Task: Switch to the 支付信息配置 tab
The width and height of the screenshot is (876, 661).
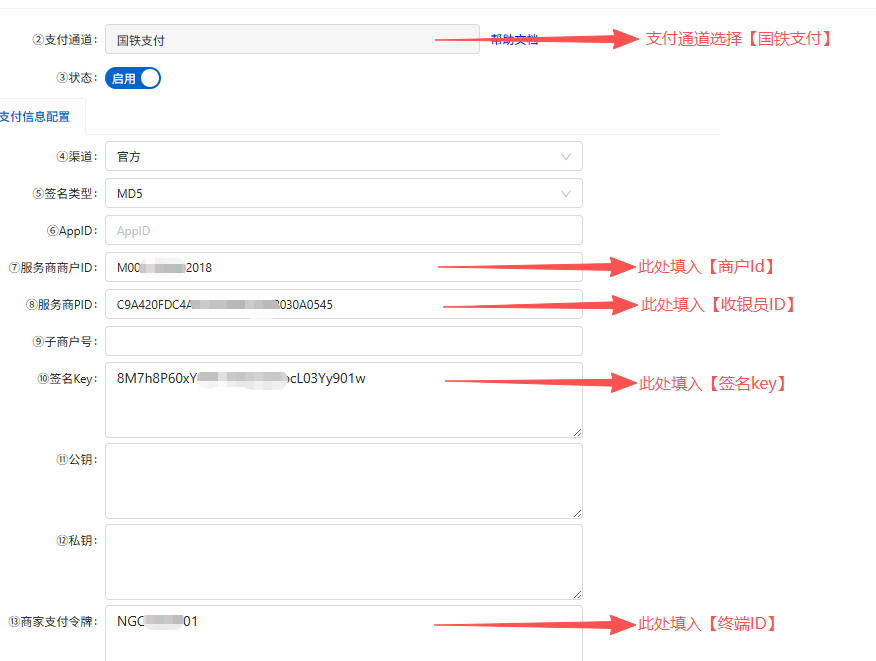Action: coord(36,117)
